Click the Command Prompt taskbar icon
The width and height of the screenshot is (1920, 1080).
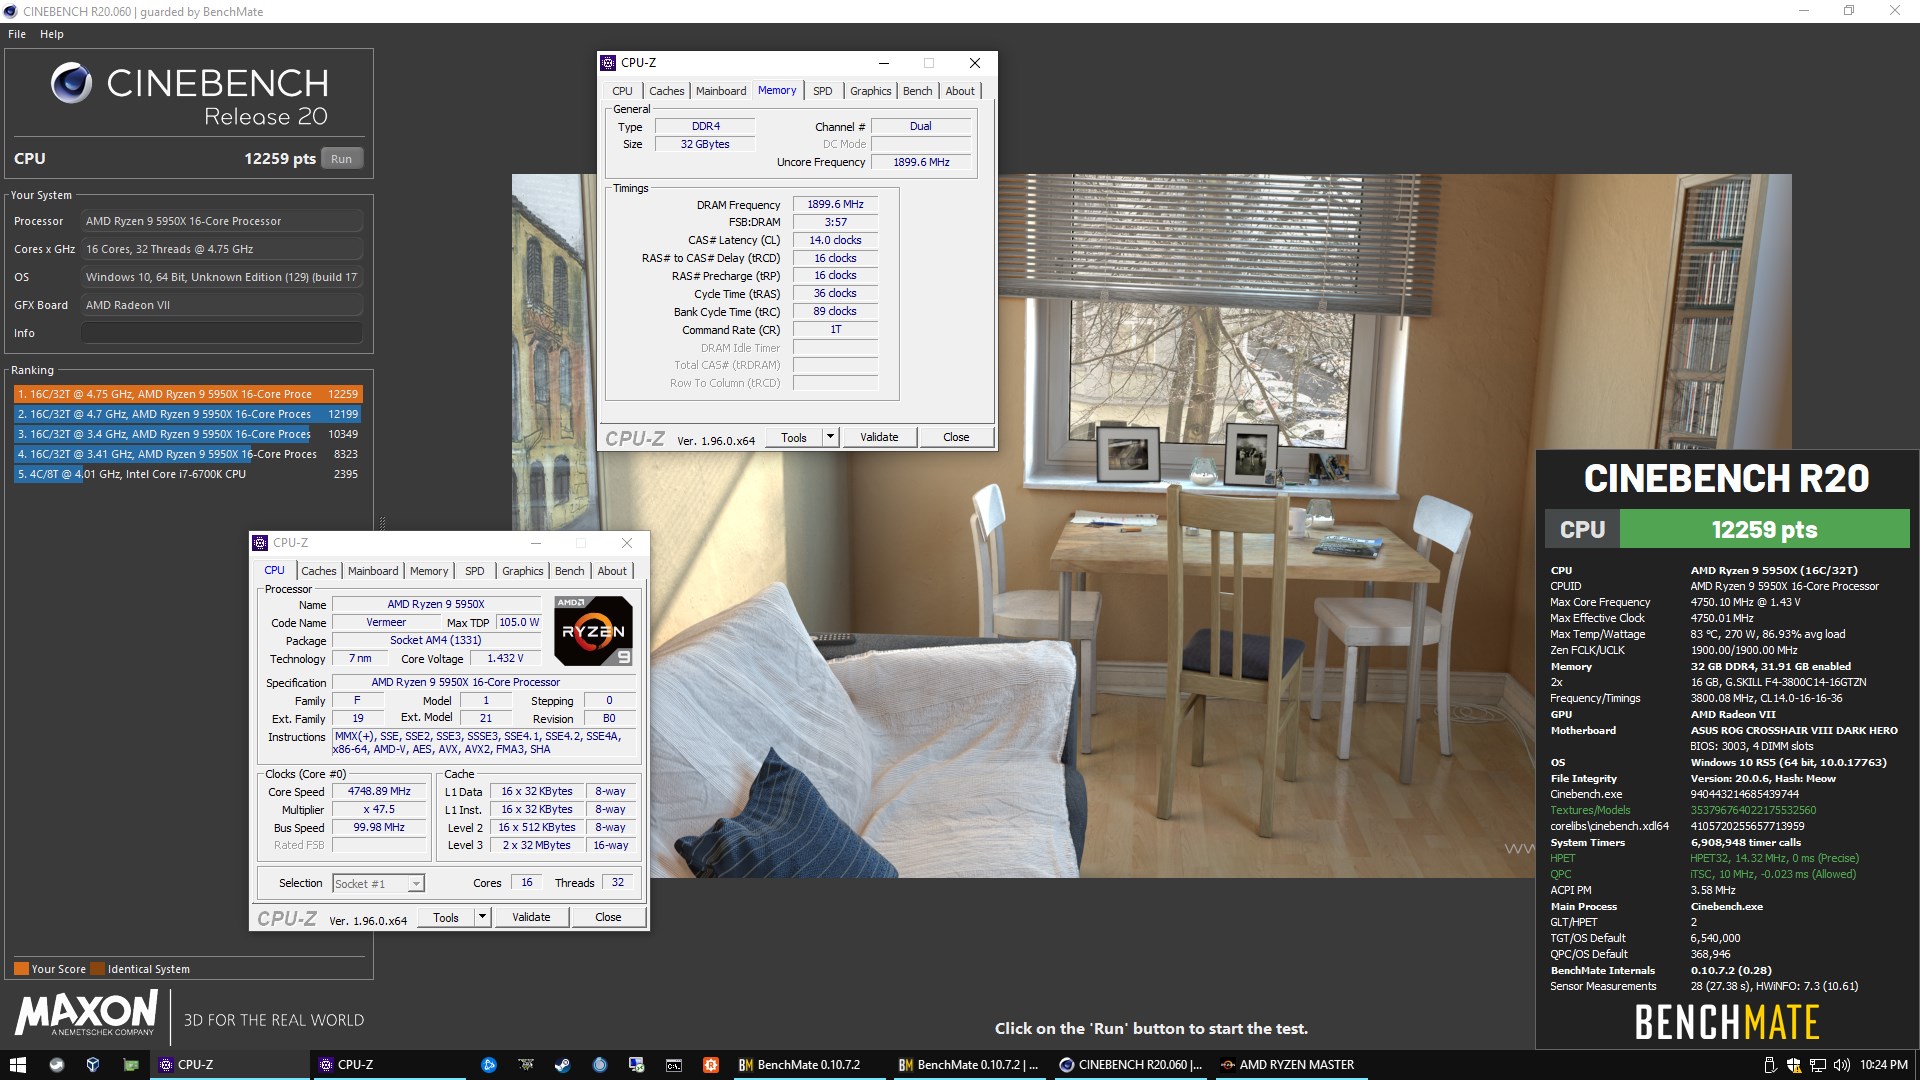pos(673,1065)
